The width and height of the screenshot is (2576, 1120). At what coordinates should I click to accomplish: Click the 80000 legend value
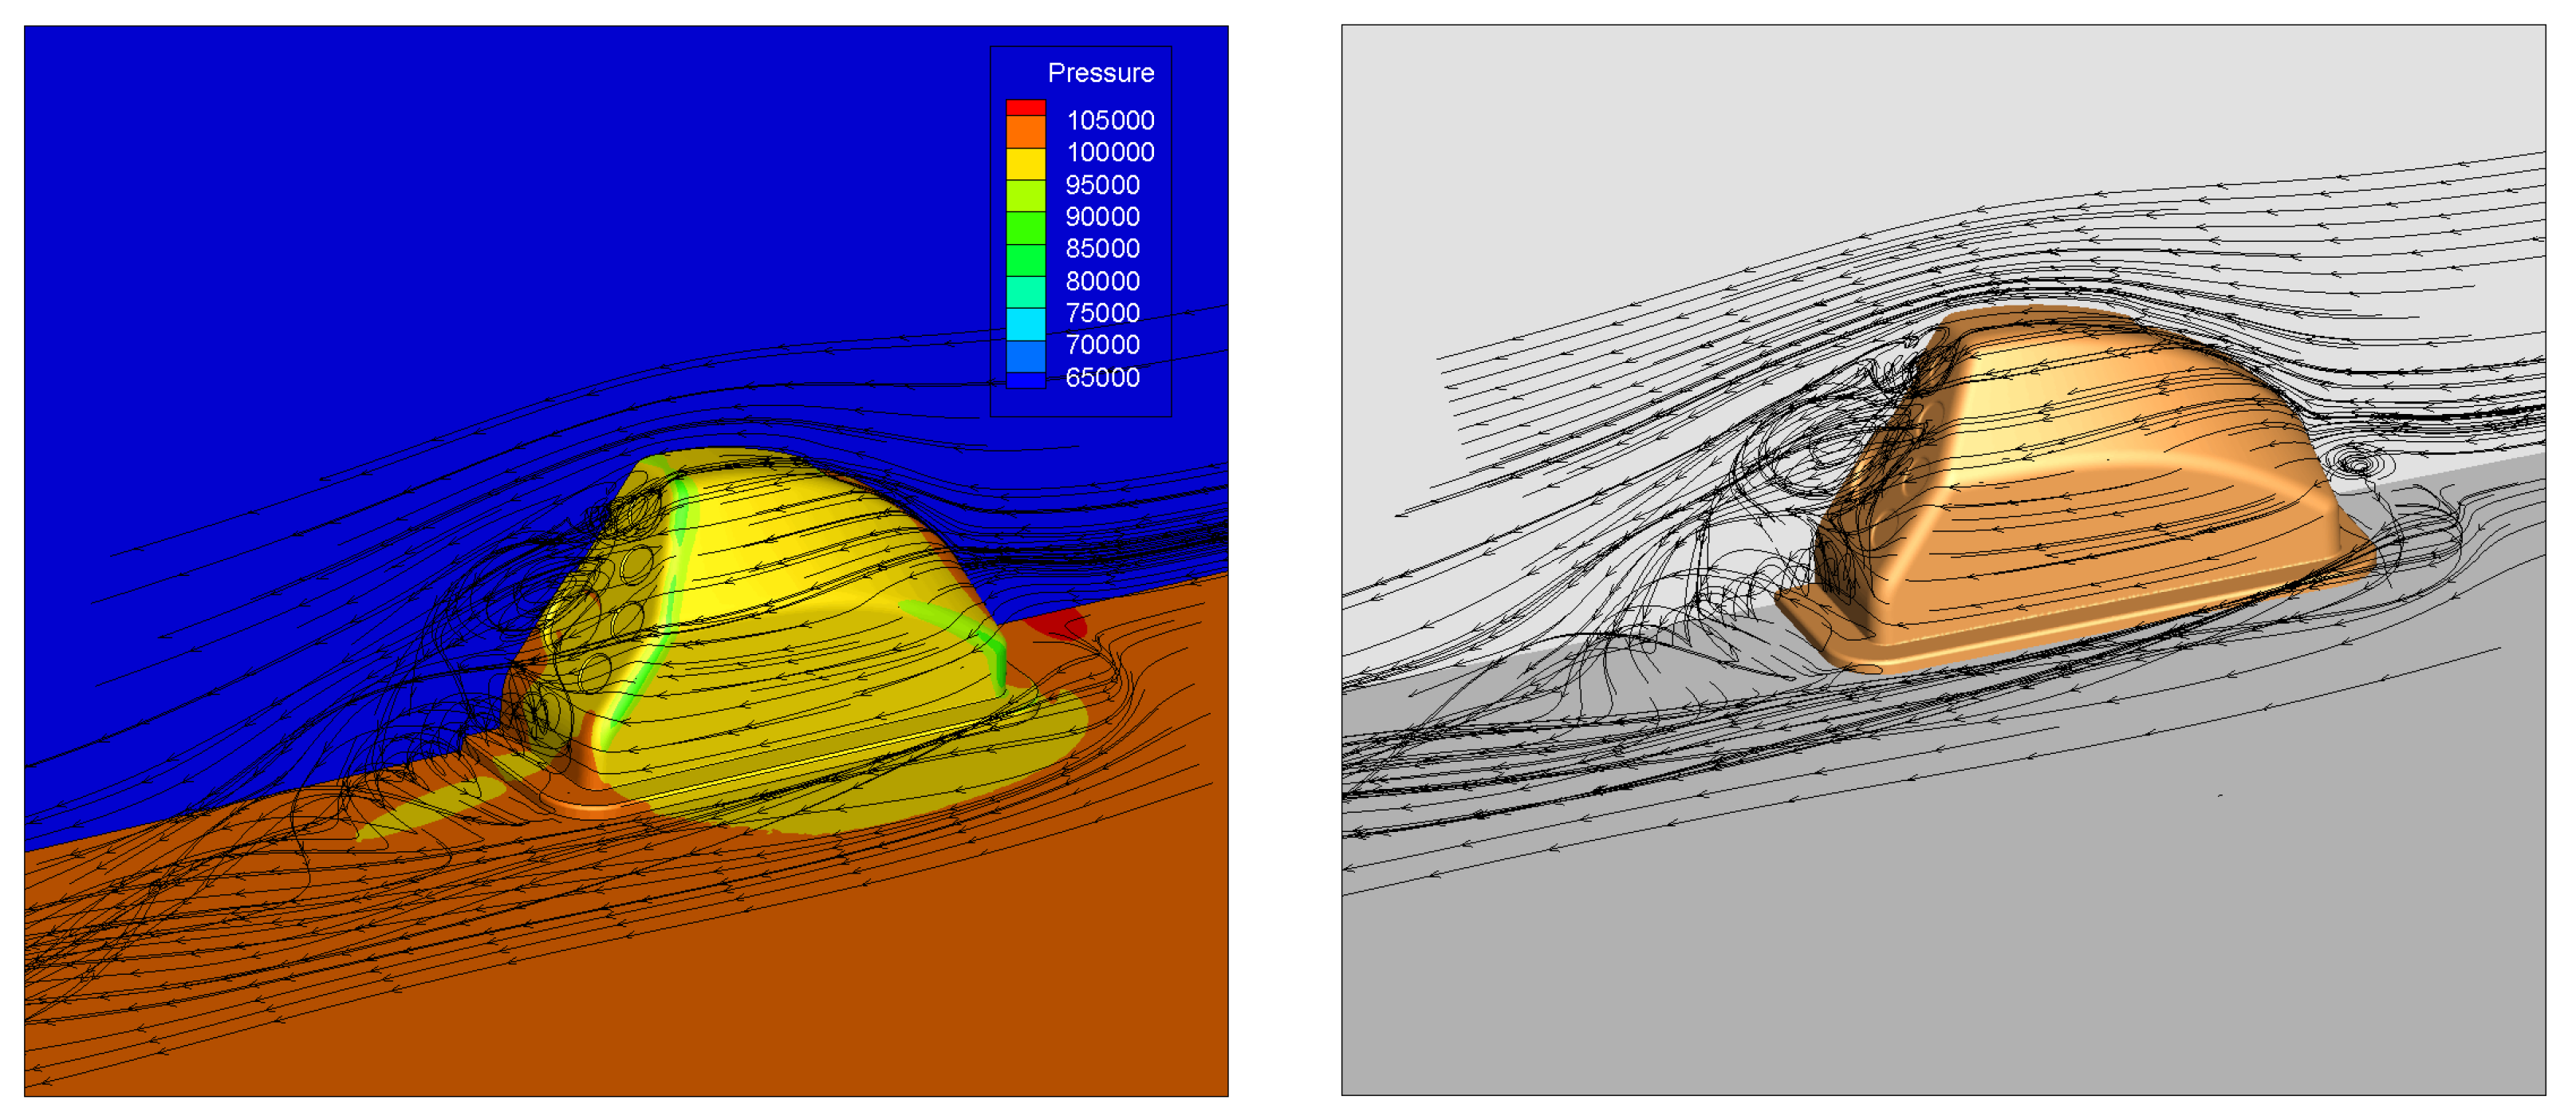(1102, 281)
